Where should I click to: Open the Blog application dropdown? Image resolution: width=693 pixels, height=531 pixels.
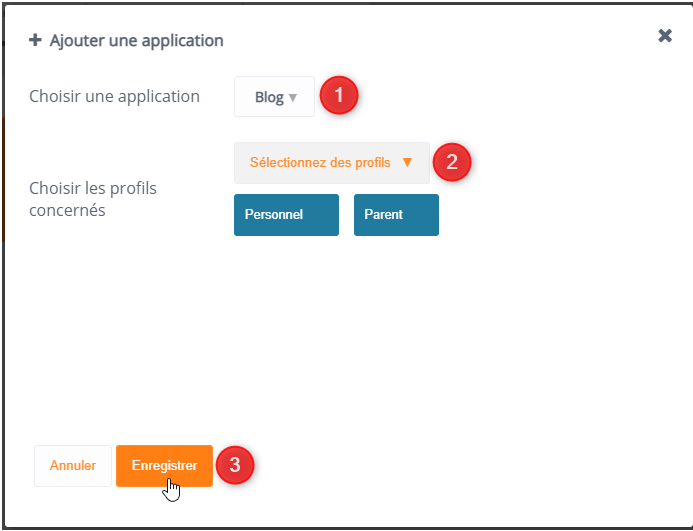tap(274, 97)
